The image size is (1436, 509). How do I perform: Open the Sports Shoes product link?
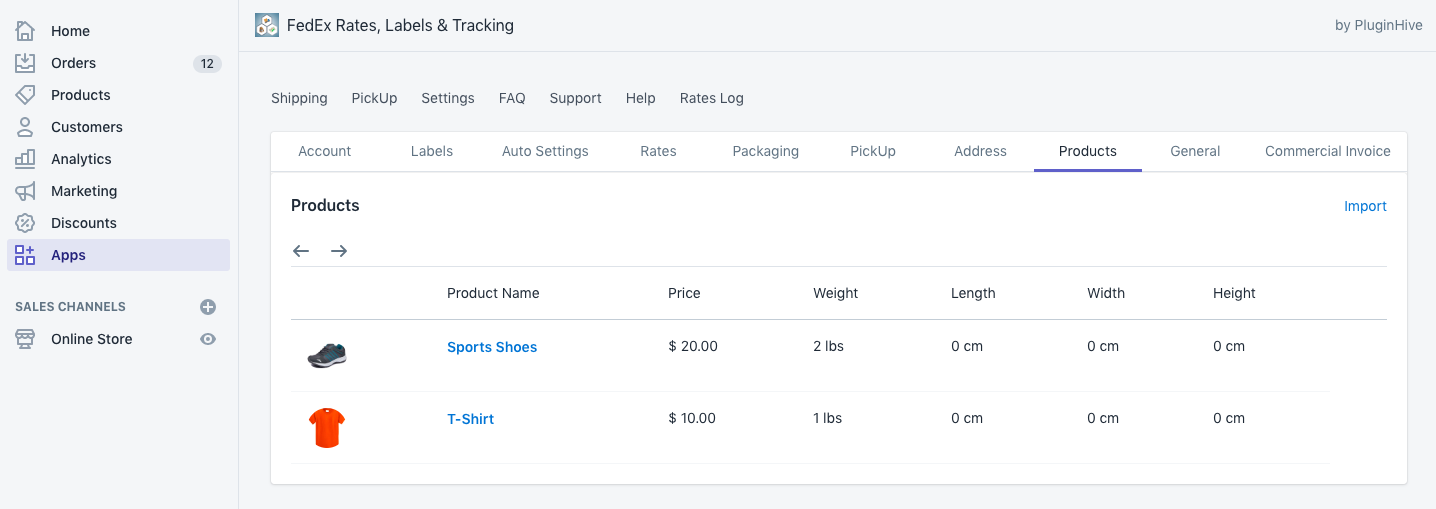pos(492,347)
